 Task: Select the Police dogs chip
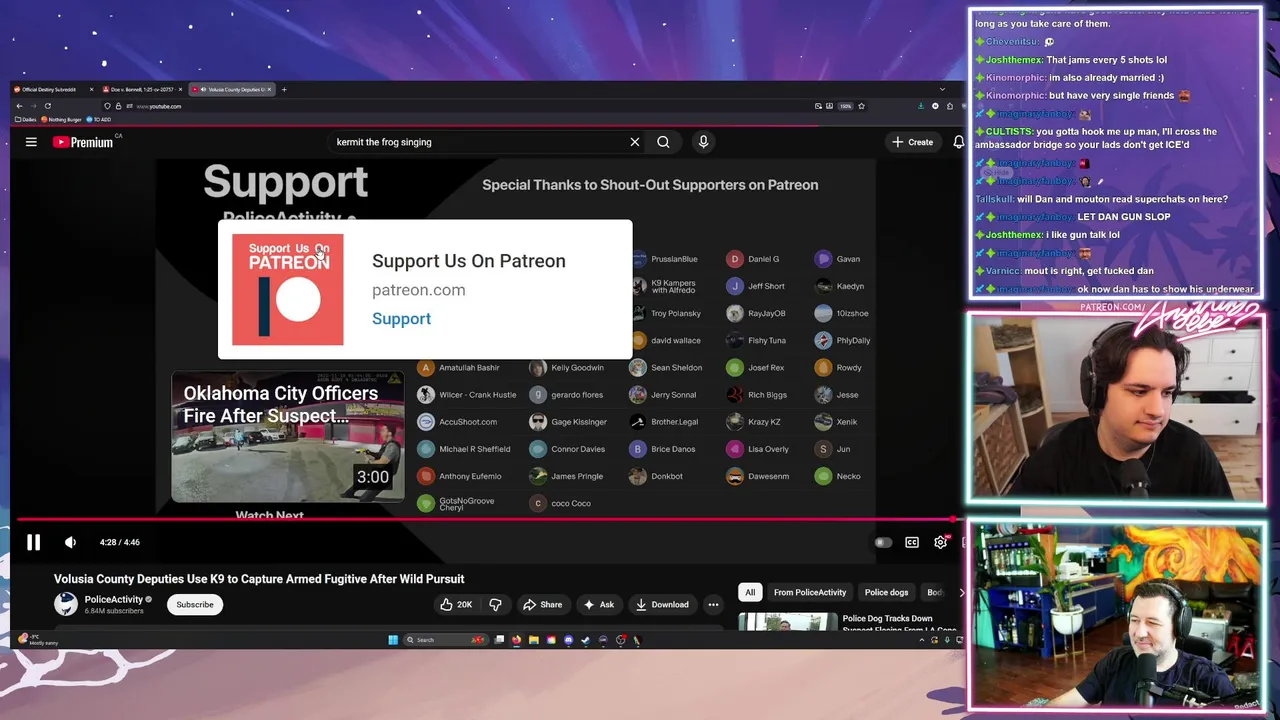click(x=886, y=592)
